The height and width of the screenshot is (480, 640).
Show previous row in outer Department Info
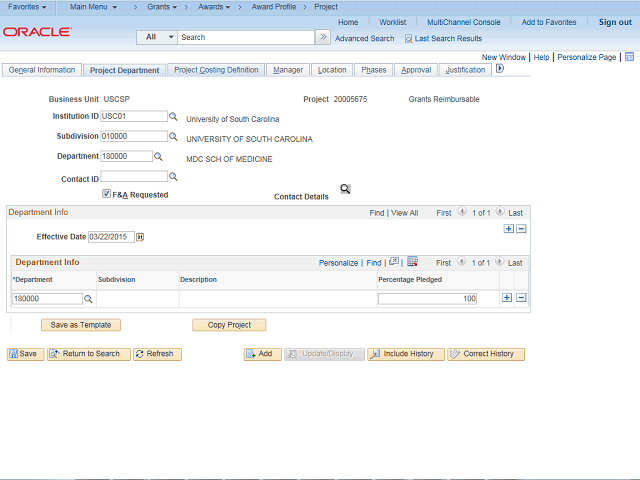[x=462, y=211]
